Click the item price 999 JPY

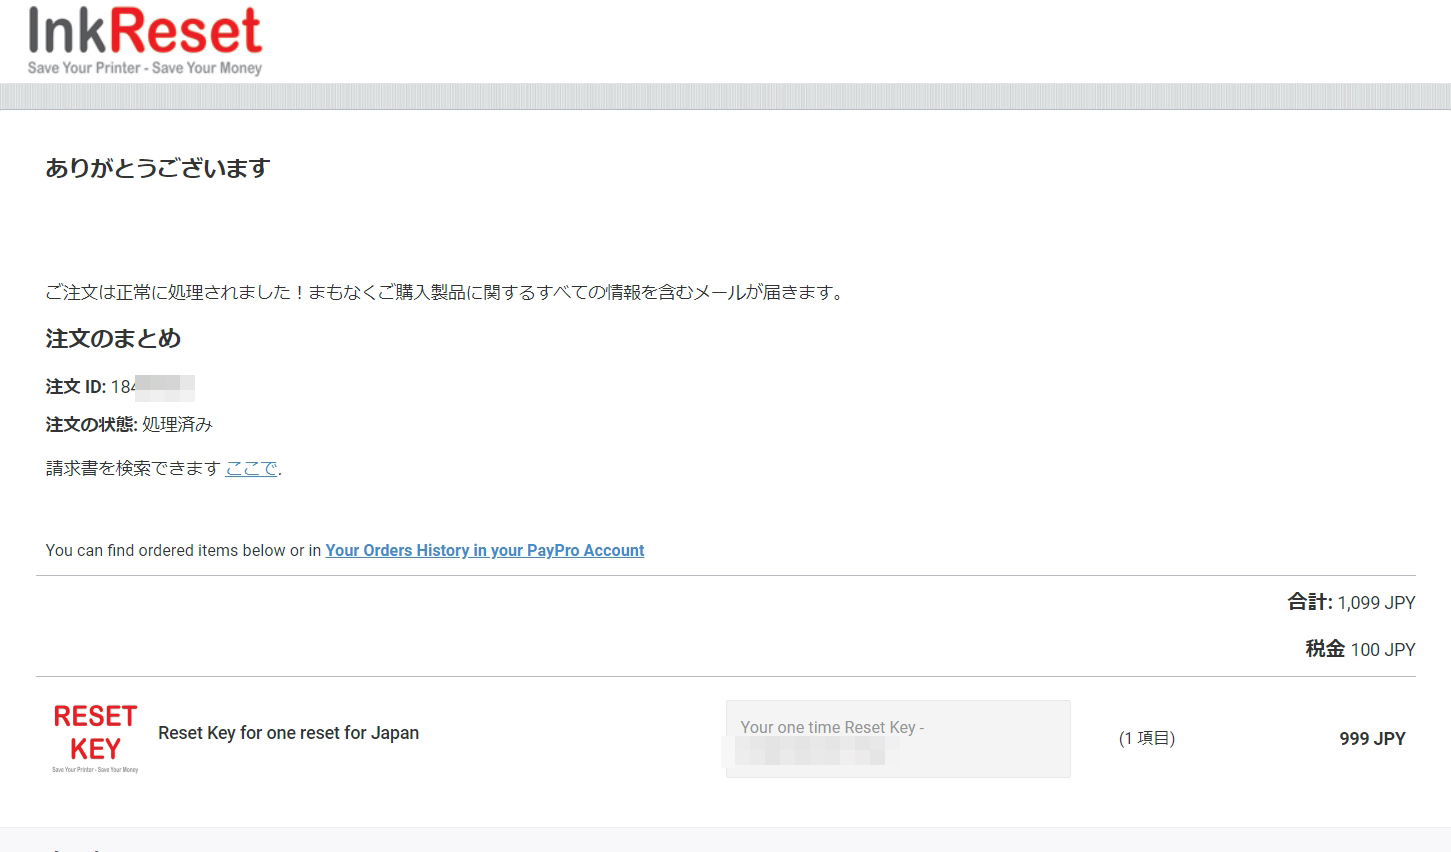pos(1372,739)
